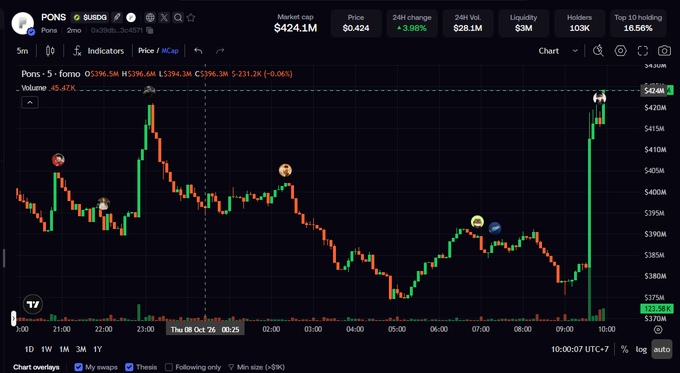Open the candlestick chart style picker
680x373 pixels.
[50, 51]
